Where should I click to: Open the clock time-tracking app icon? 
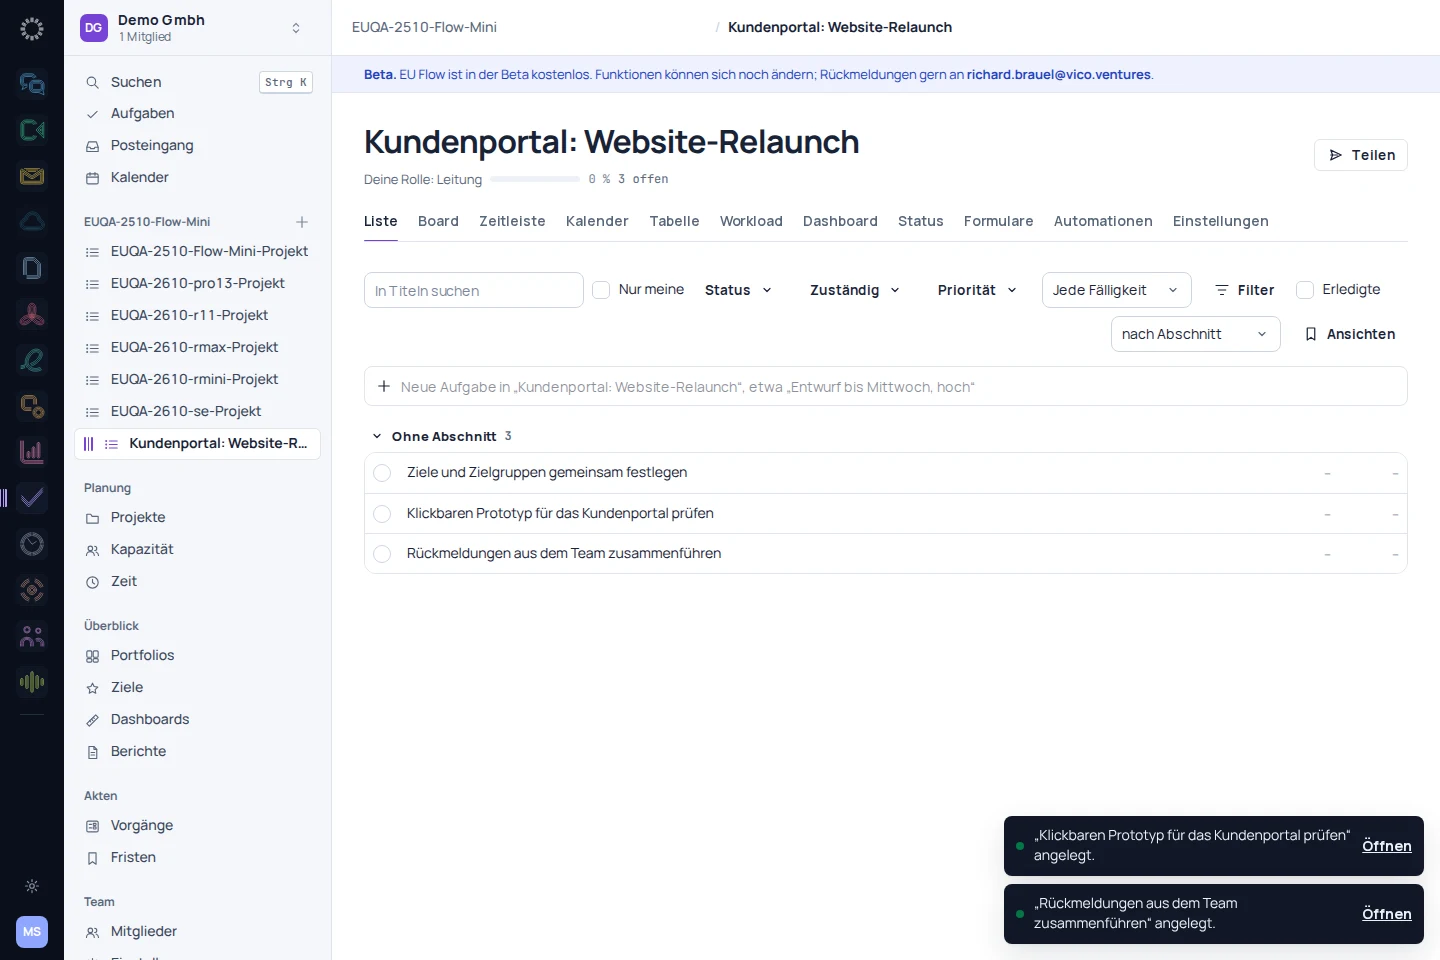coord(32,544)
